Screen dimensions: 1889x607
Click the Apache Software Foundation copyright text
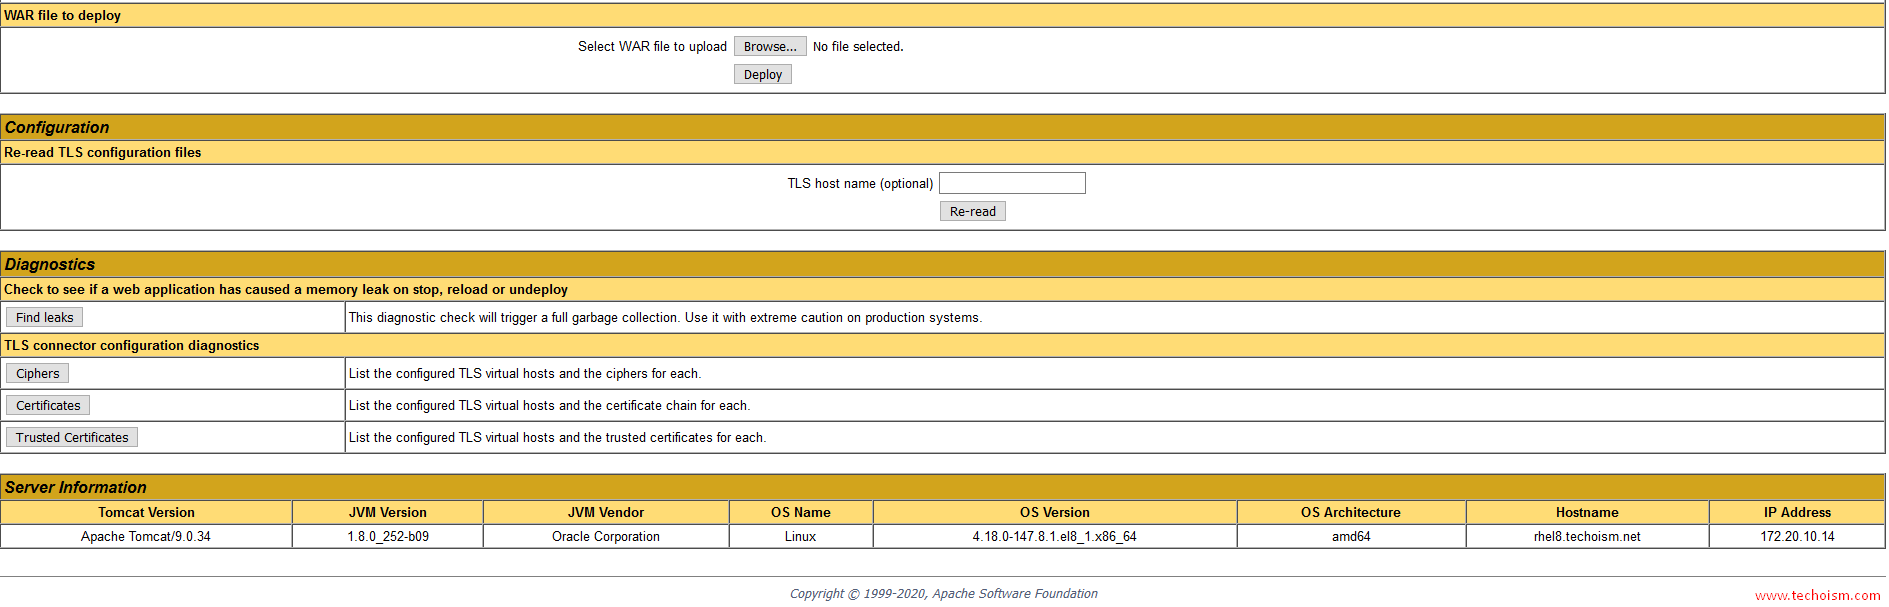[943, 593]
